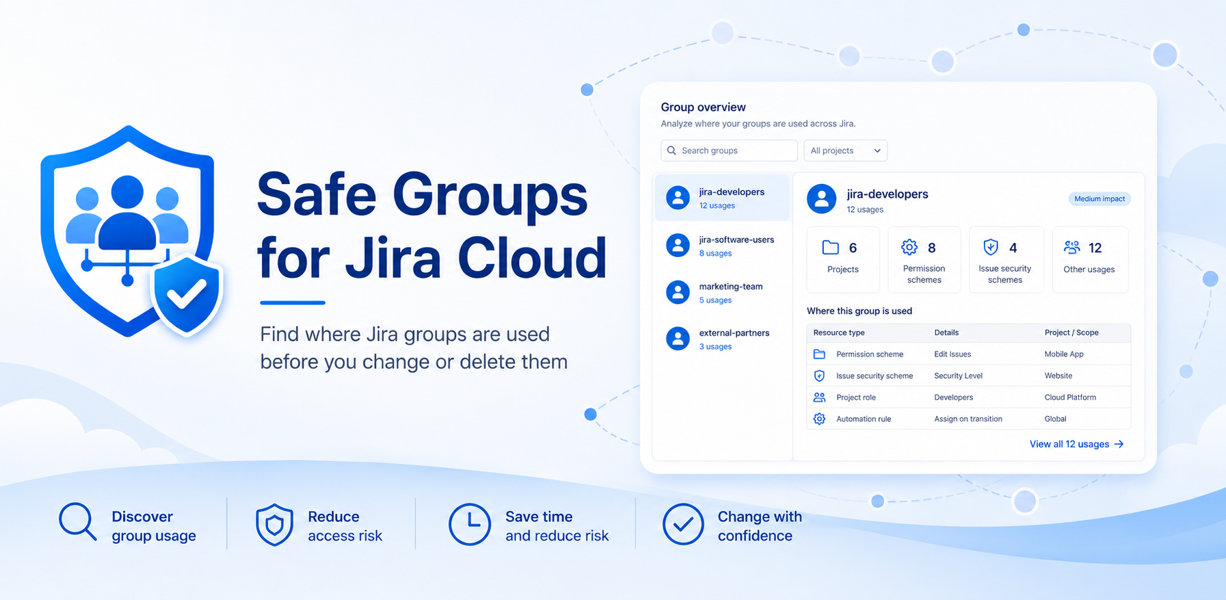Select jira-developers in the group list
Screen dimensions: 1226x600
[722, 198]
